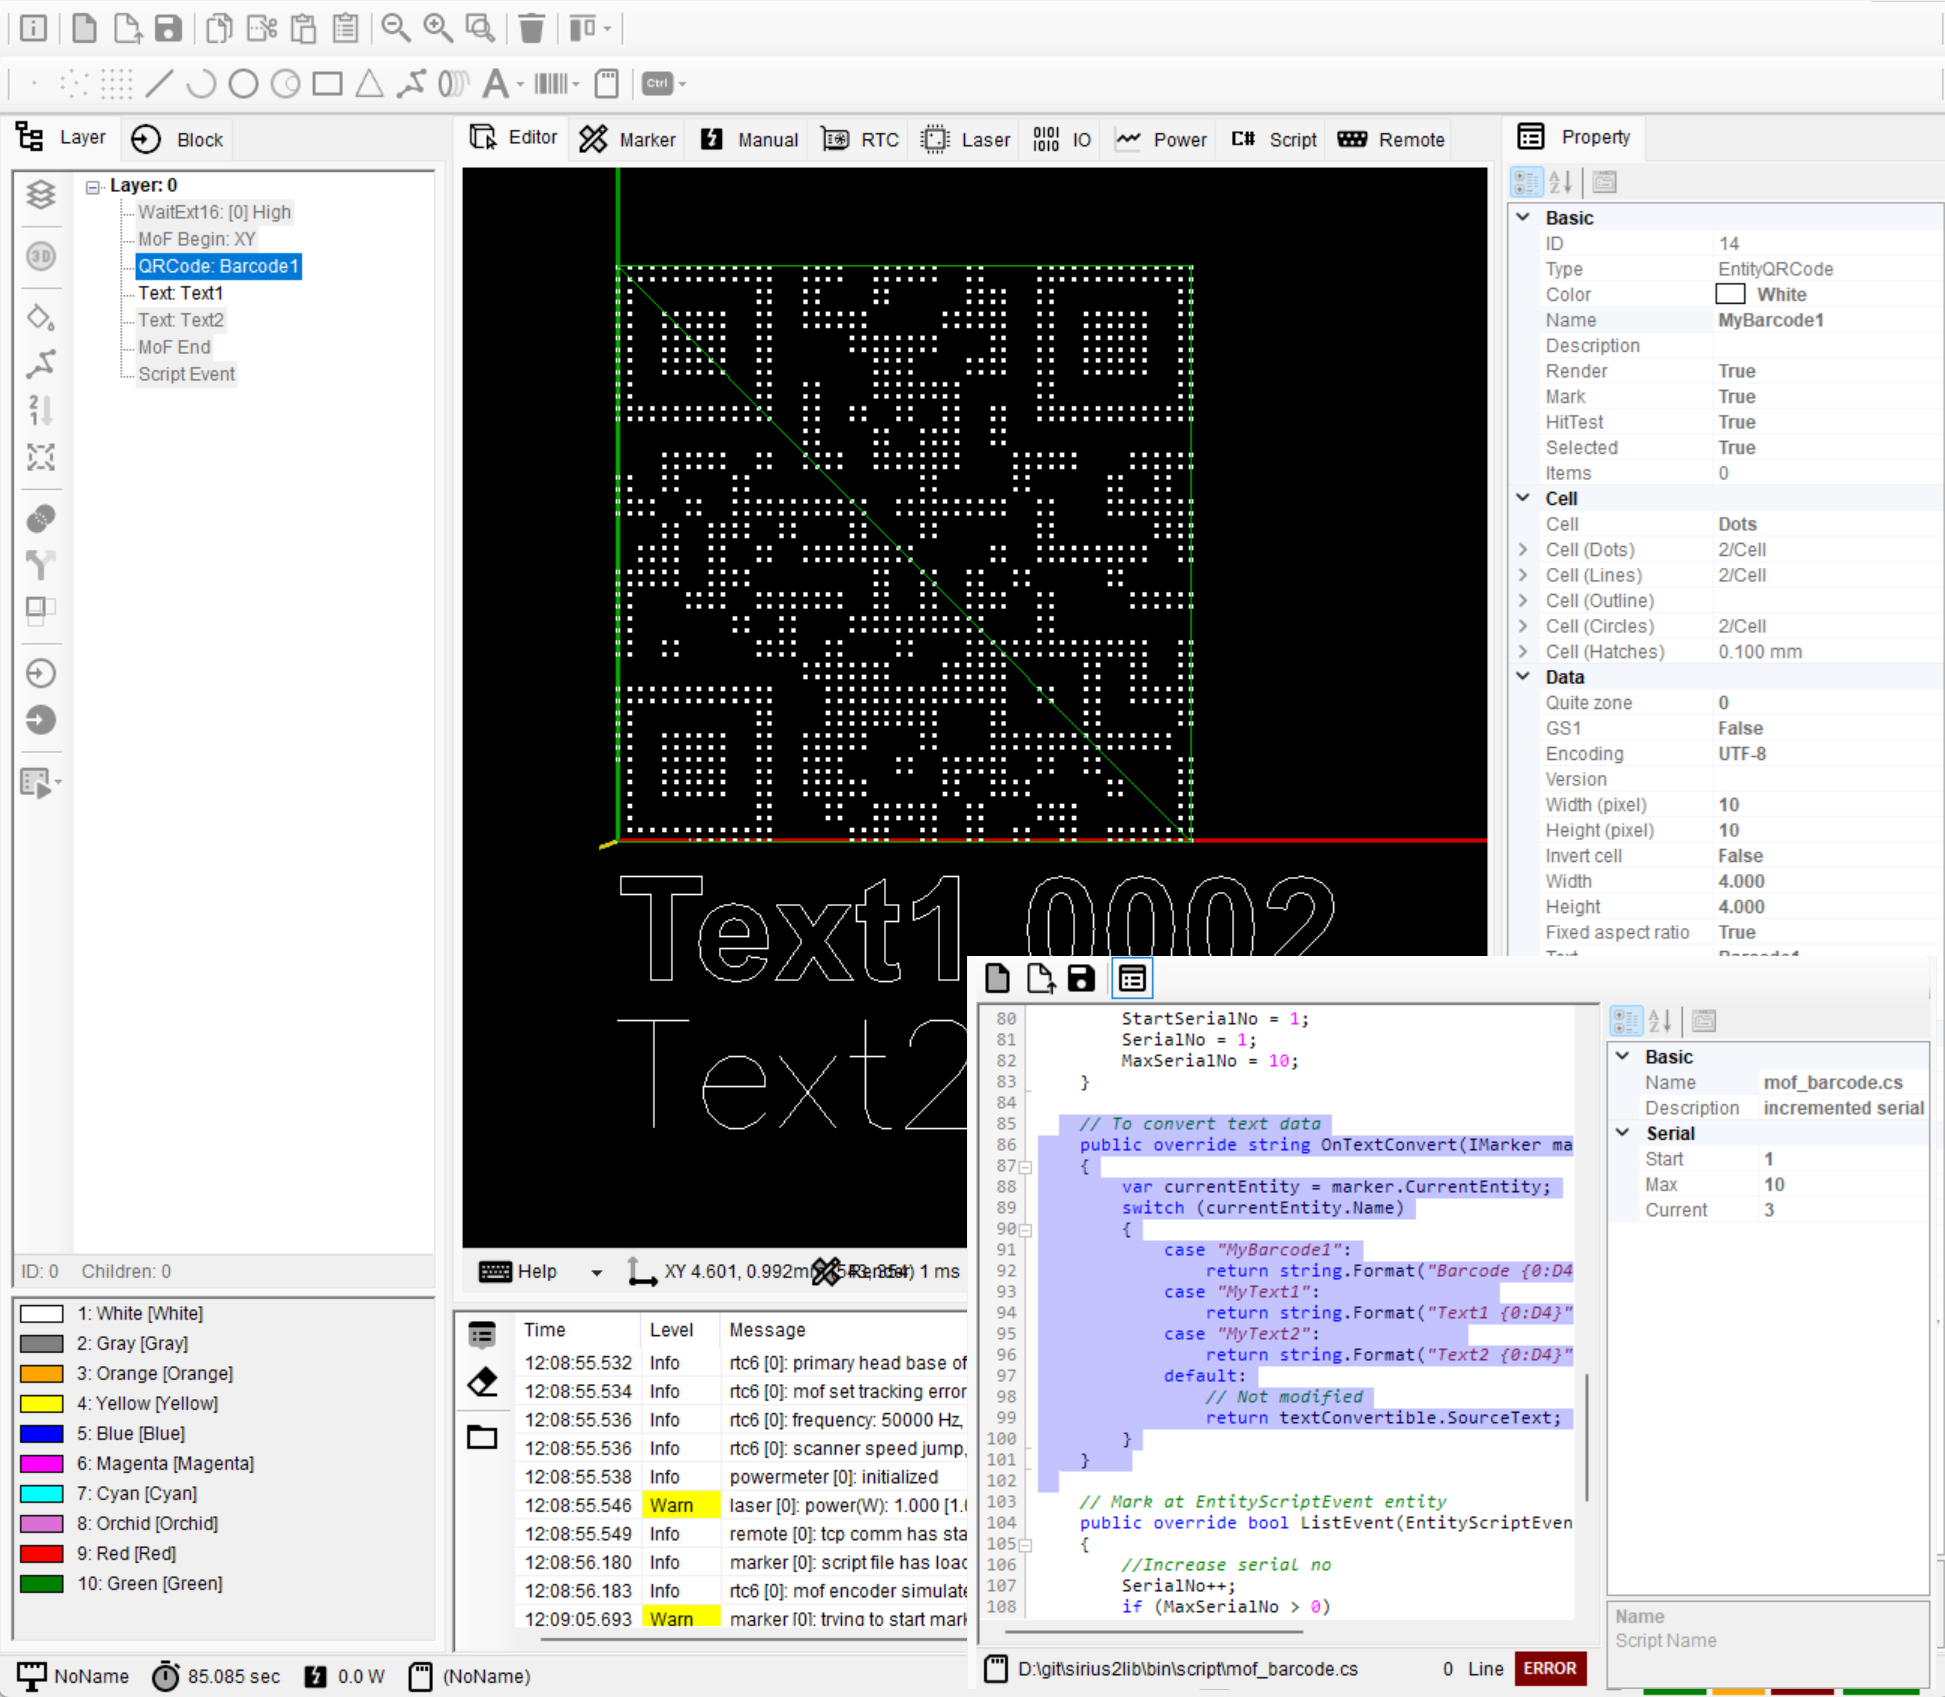The height and width of the screenshot is (1697, 1945).
Task: Collapse the Layer: 0 tree node
Action: [93, 187]
